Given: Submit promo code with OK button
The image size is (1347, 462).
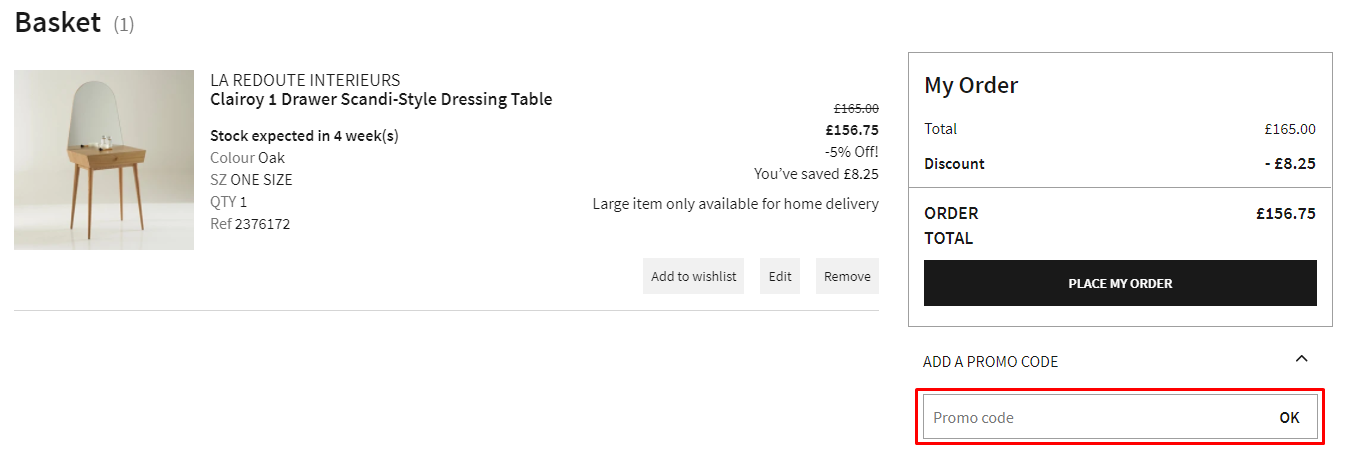Looking at the screenshot, I should 1289,417.
